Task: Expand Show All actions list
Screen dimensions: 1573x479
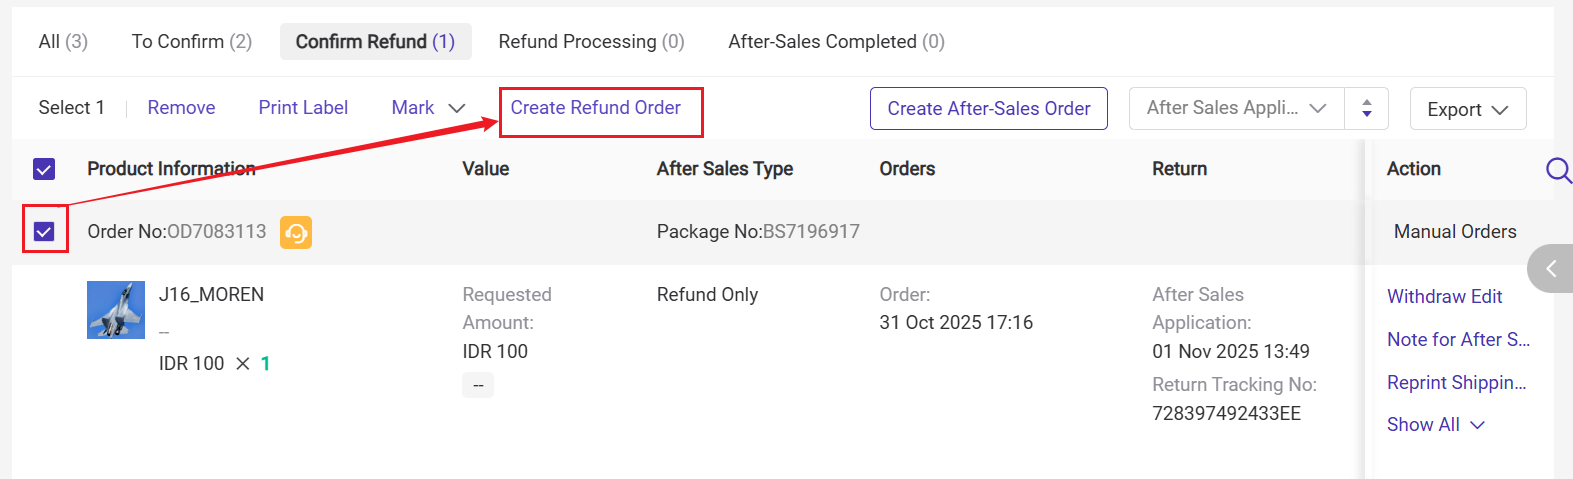Action: pyautogui.click(x=1435, y=425)
